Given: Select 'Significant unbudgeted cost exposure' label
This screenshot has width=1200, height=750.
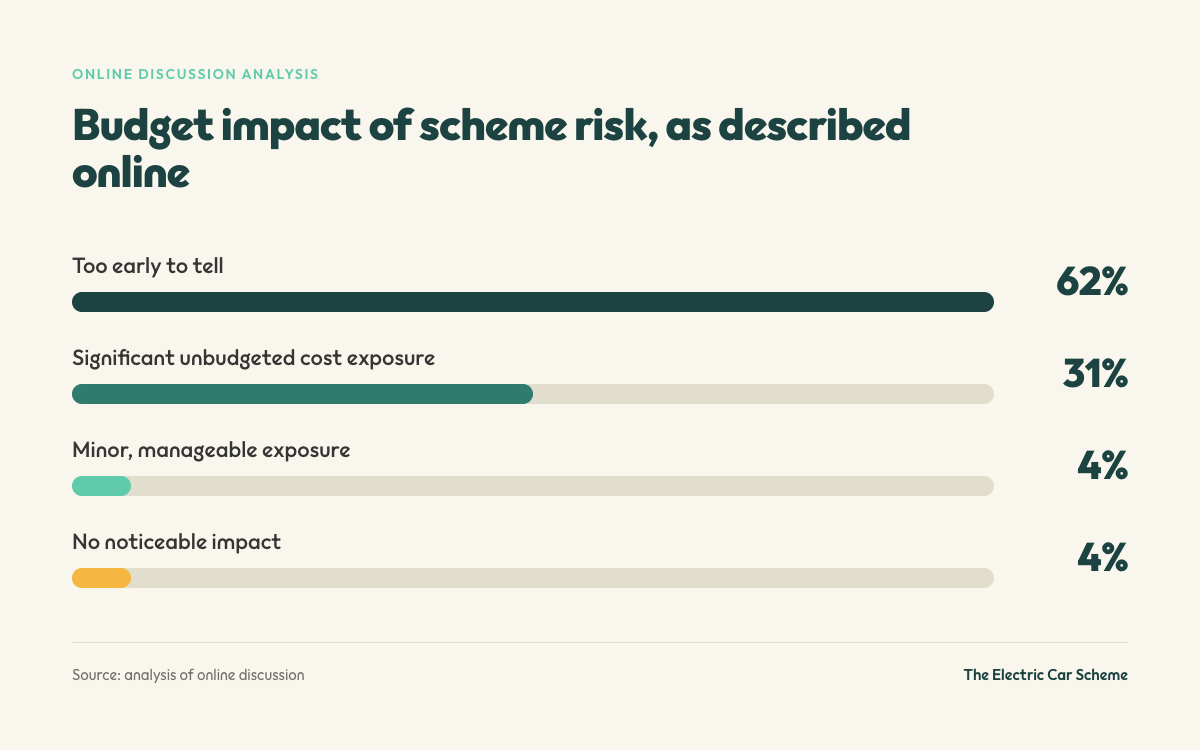Looking at the screenshot, I should click(x=253, y=358).
